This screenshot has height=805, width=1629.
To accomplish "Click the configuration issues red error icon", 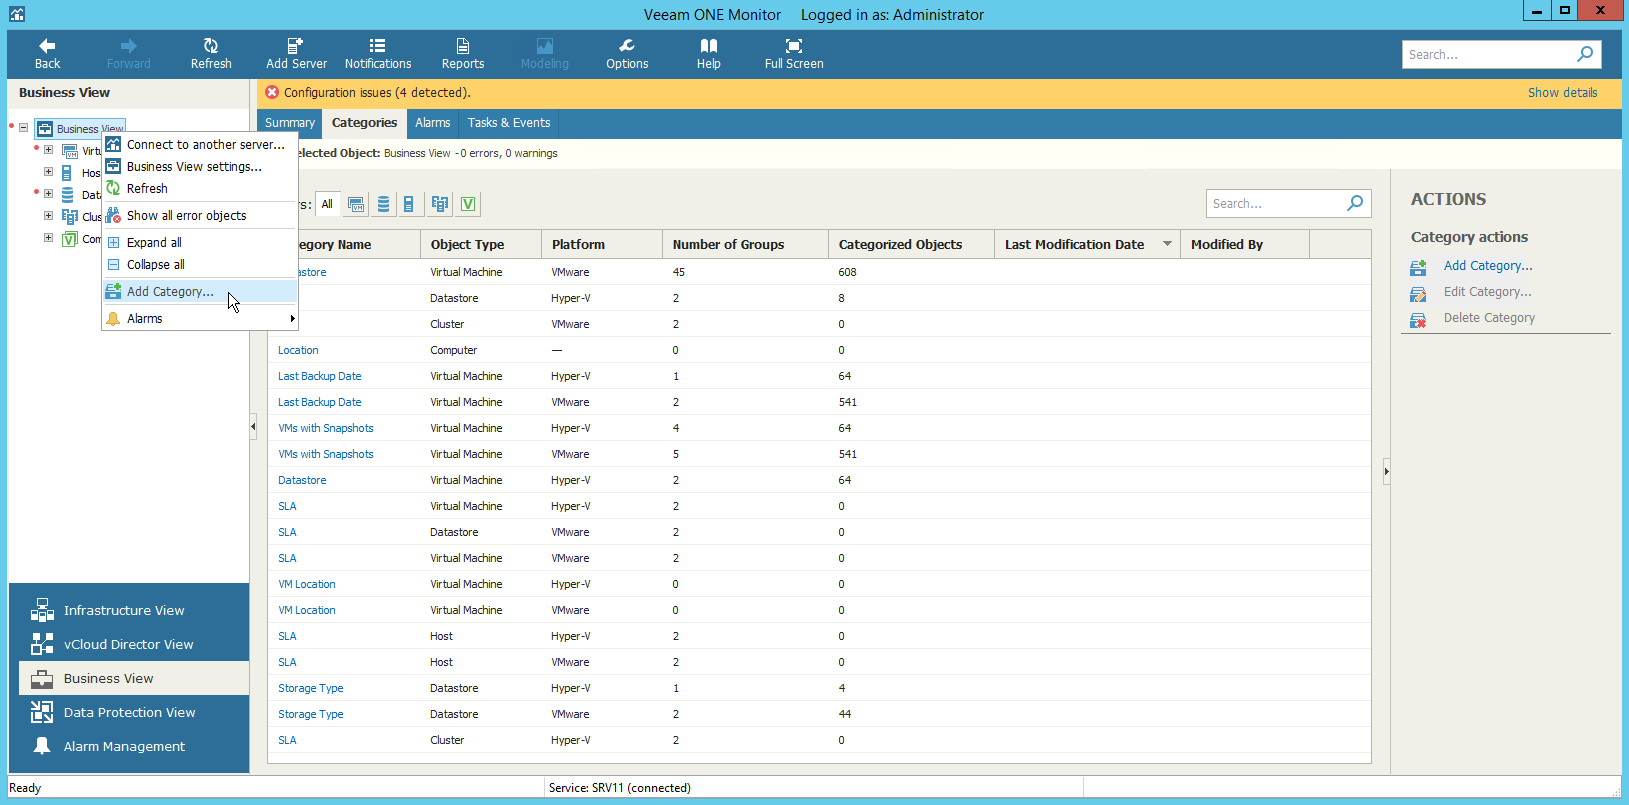I will [x=272, y=92].
